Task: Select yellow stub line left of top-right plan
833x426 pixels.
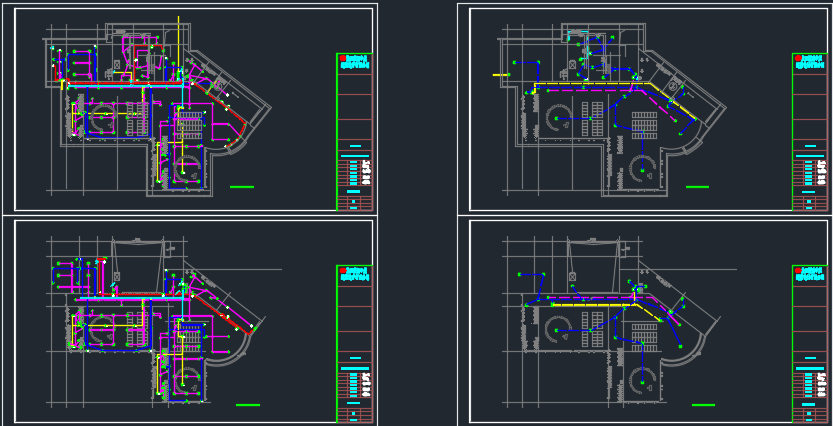Action: (x=501, y=75)
